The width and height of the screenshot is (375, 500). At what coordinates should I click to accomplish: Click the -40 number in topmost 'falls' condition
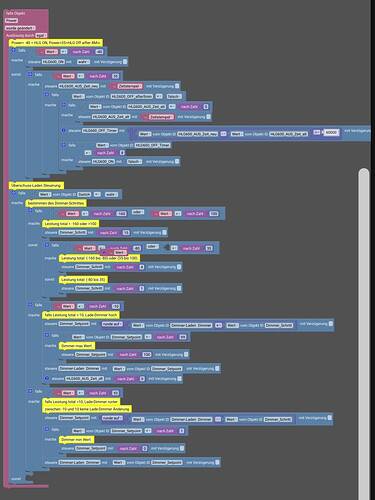[x=99, y=52]
